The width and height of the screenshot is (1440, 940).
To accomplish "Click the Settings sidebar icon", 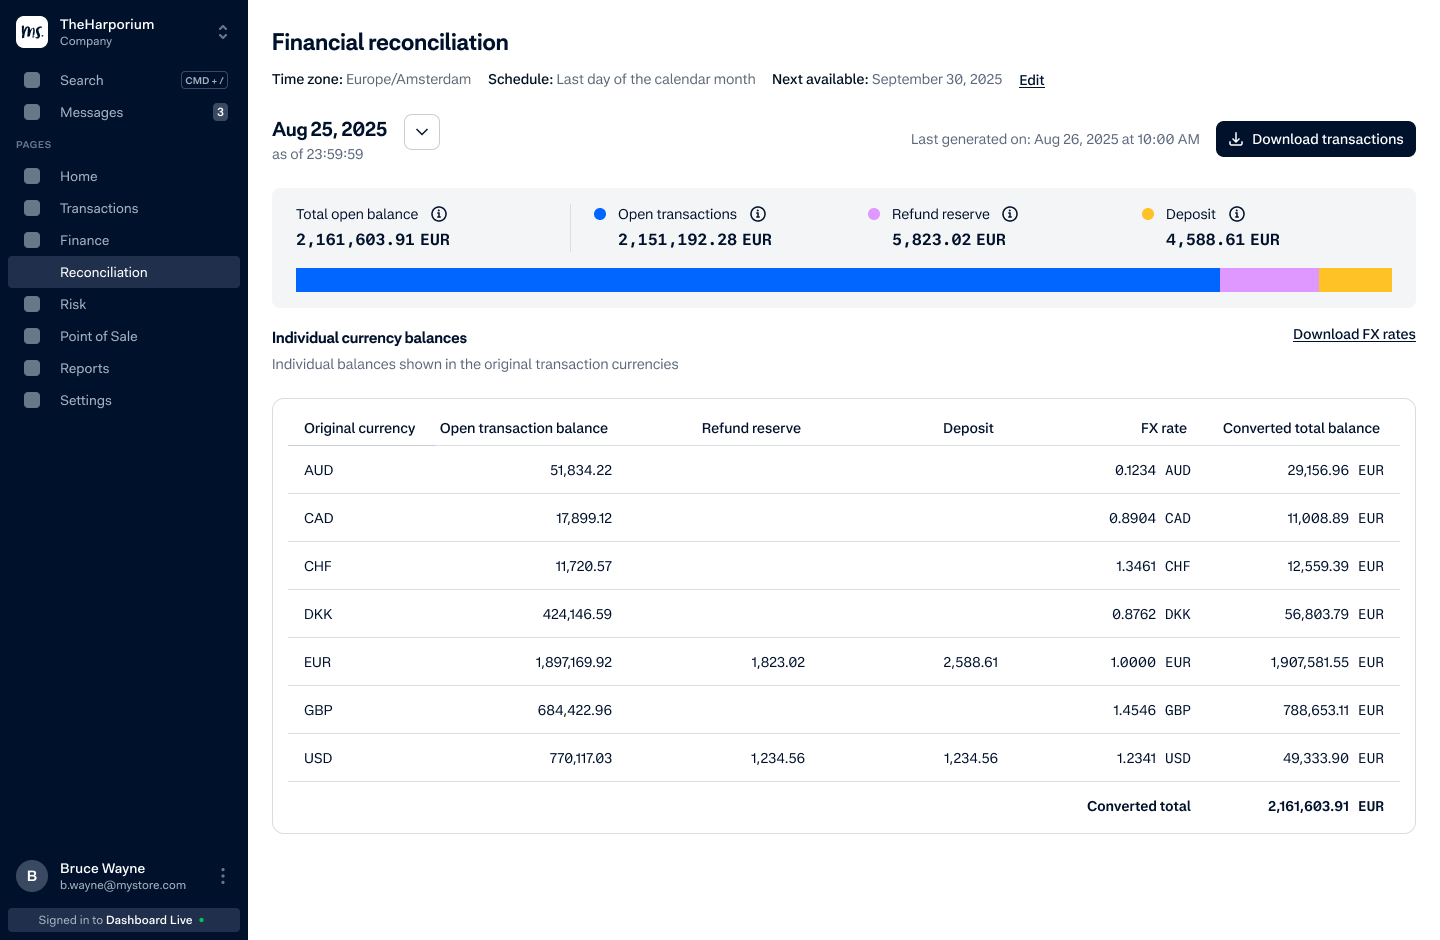I will click(x=32, y=400).
